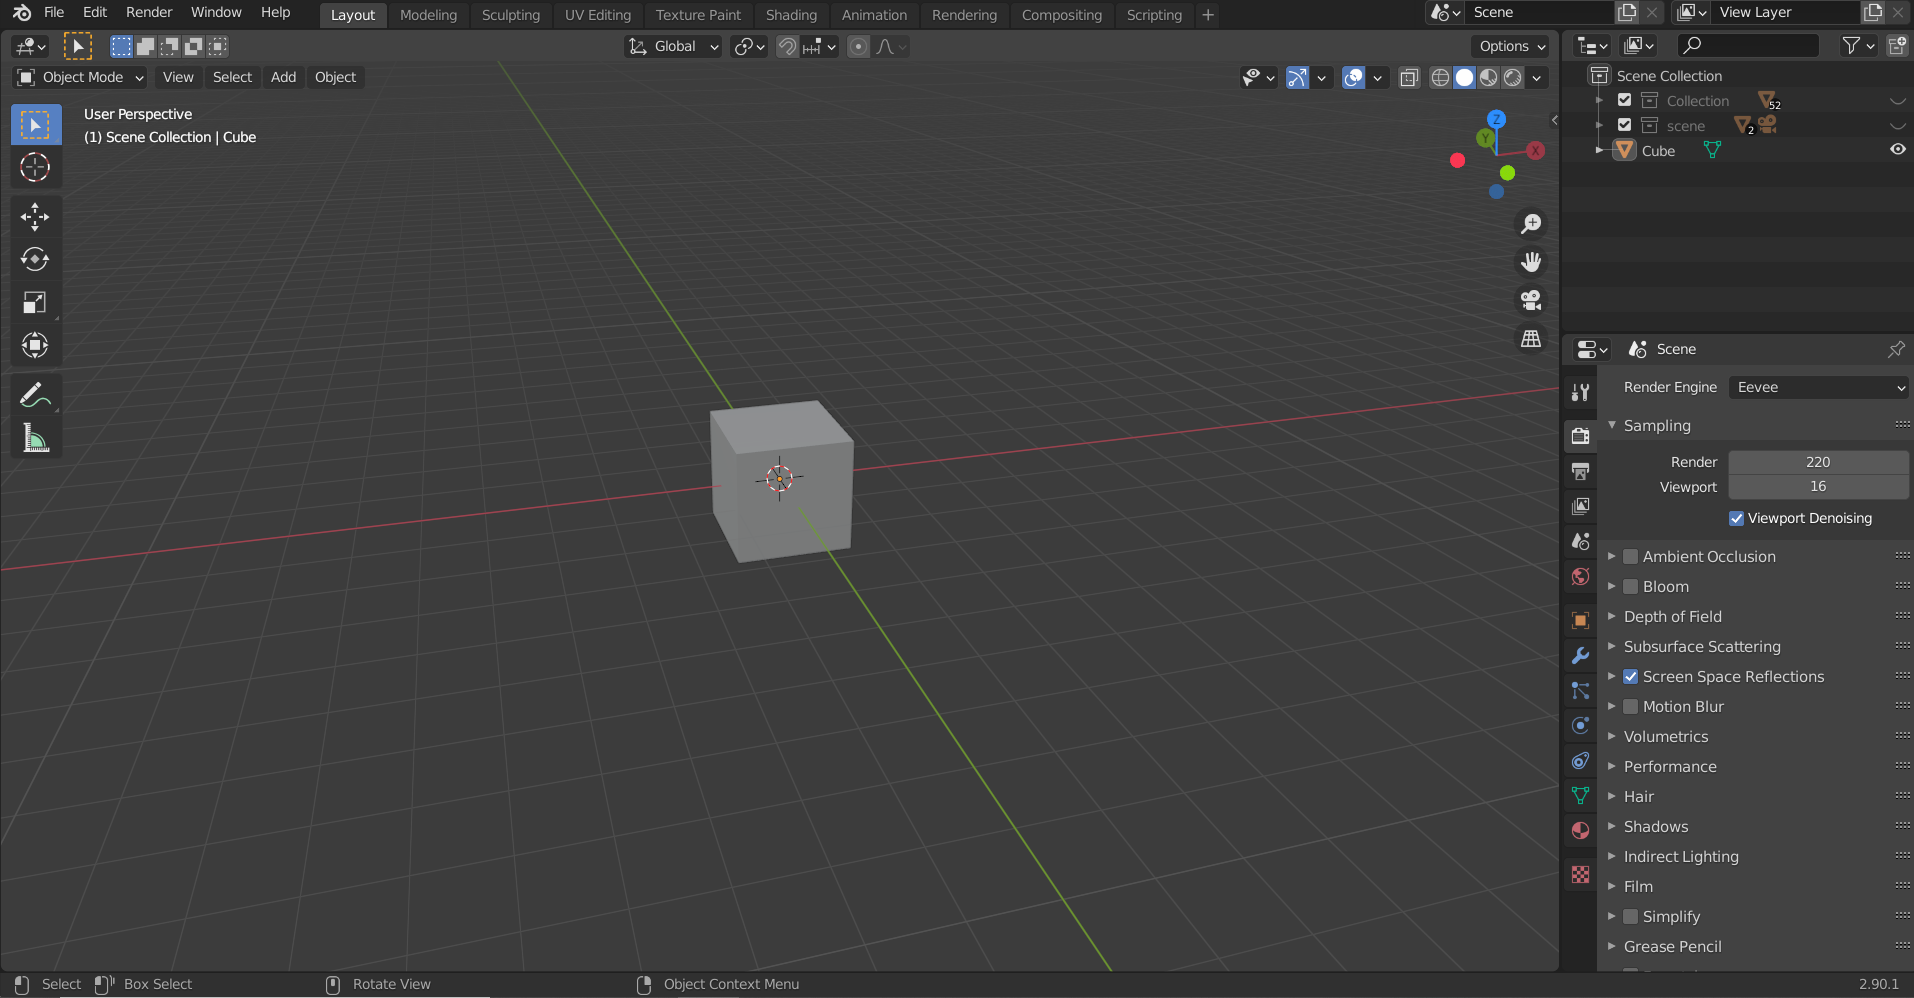Open the Texture properties checker tab
1914x998 pixels.
[1580, 874]
